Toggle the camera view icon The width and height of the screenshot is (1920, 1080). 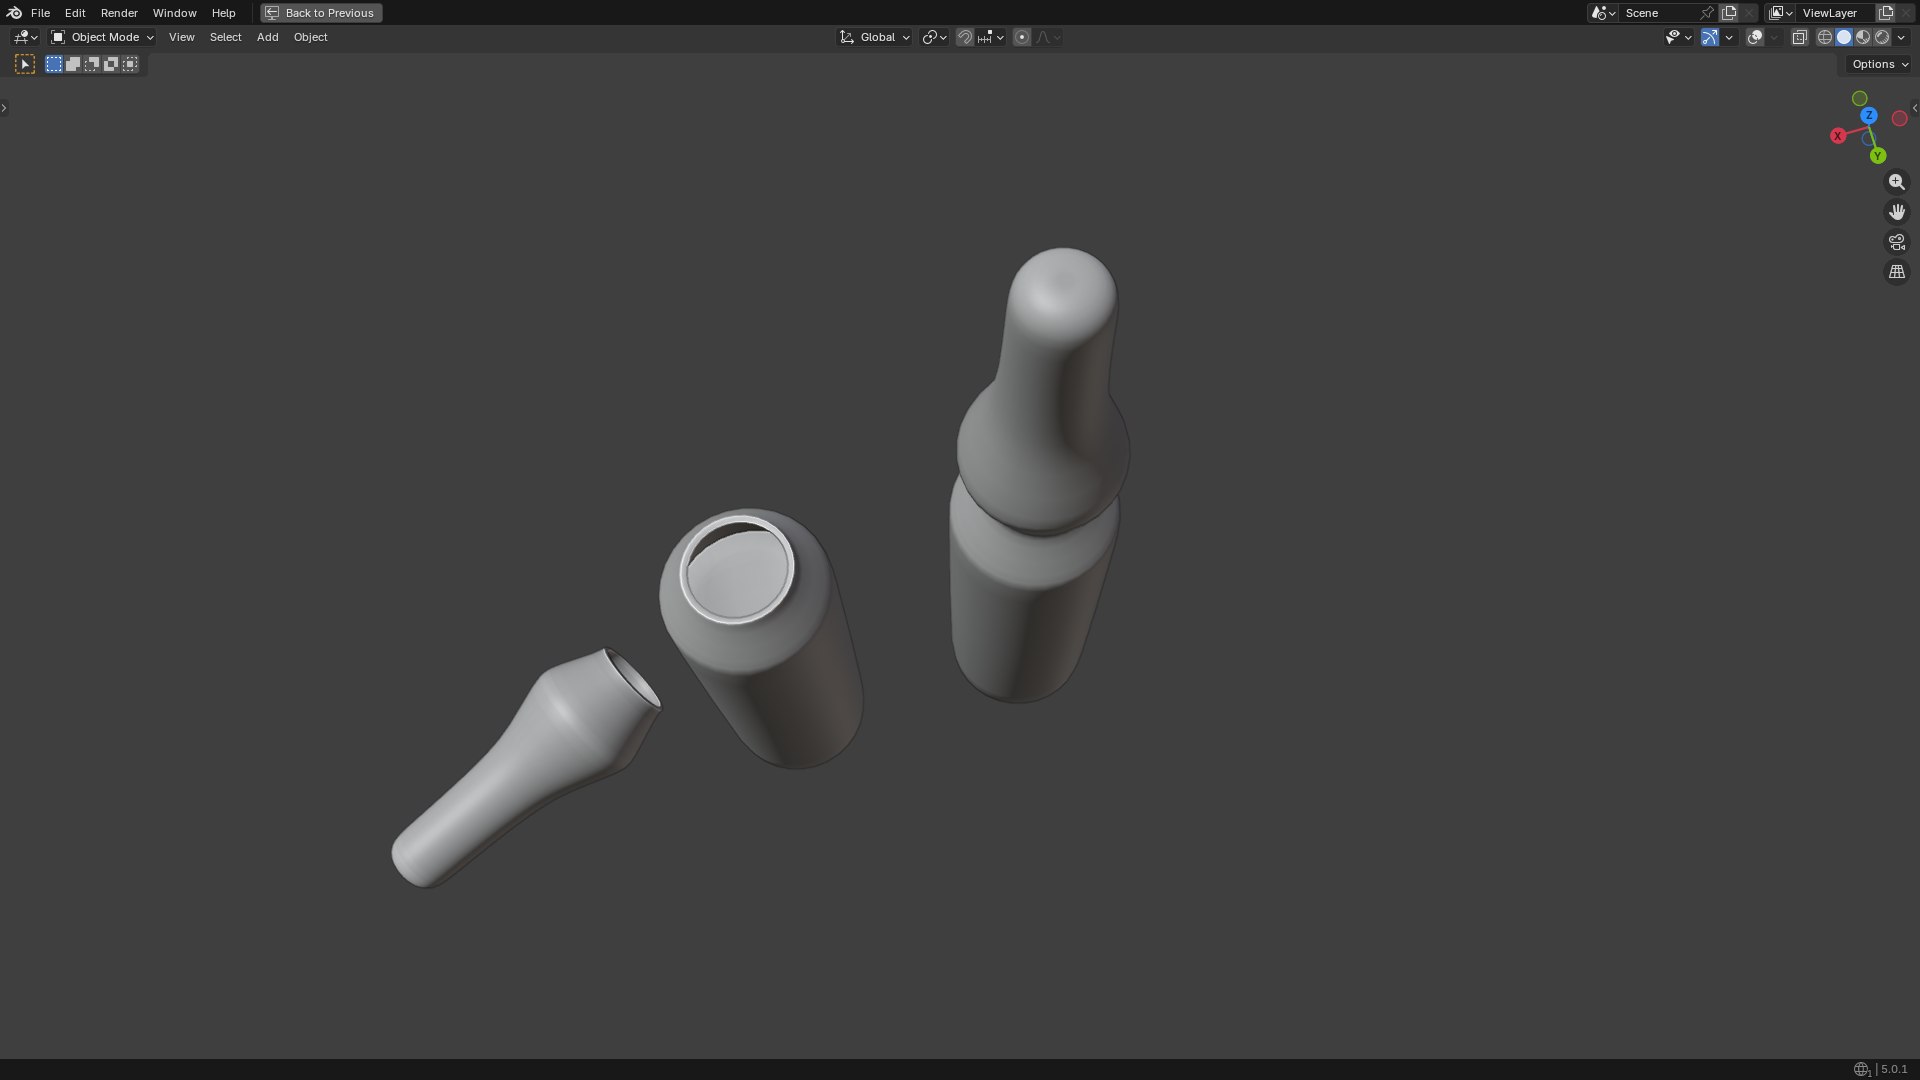click(x=1896, y=242)
